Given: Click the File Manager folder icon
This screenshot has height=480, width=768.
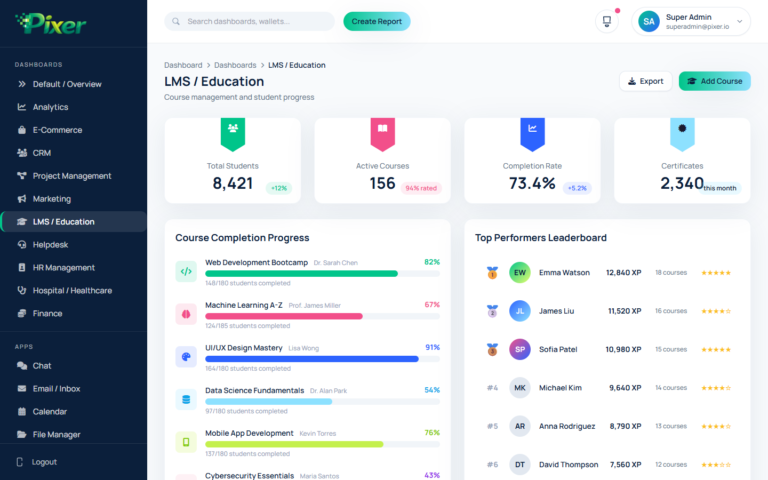Looking at the screenshot, I should [x=22, y=434].
